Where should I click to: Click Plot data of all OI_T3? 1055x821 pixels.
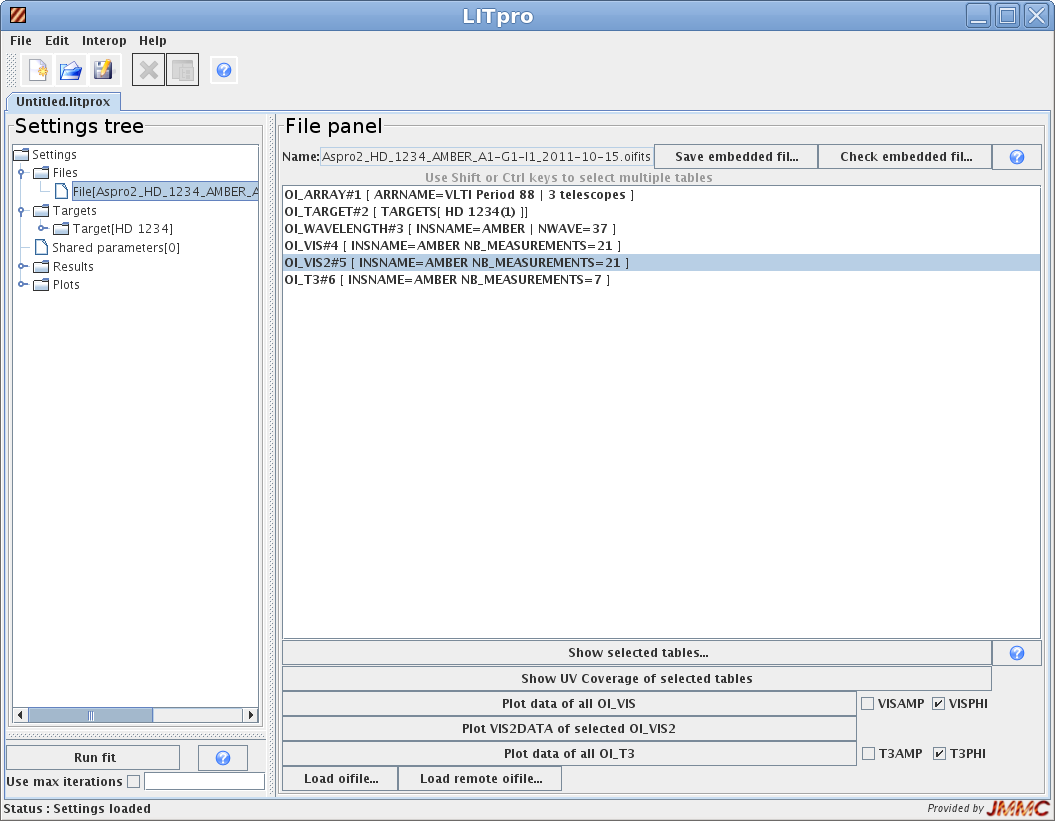point(569,753)
